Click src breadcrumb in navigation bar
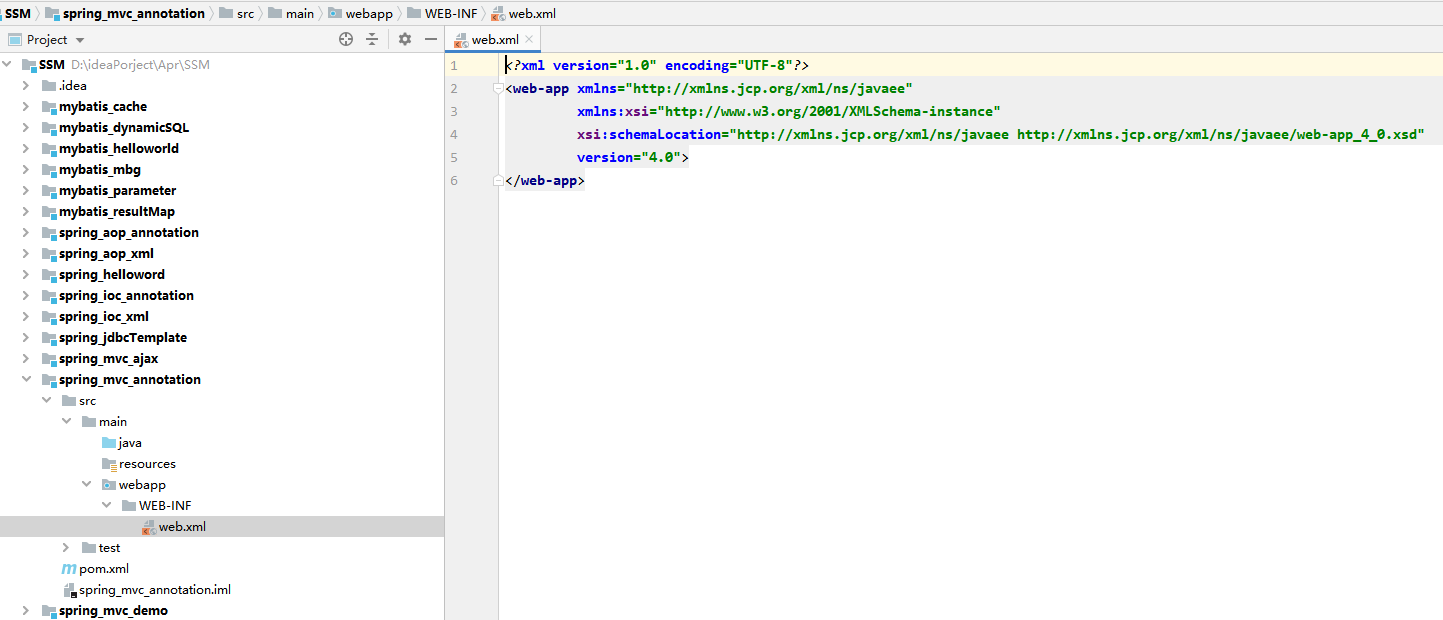This screenshot has width=1443, height=620. click(237, 13)
